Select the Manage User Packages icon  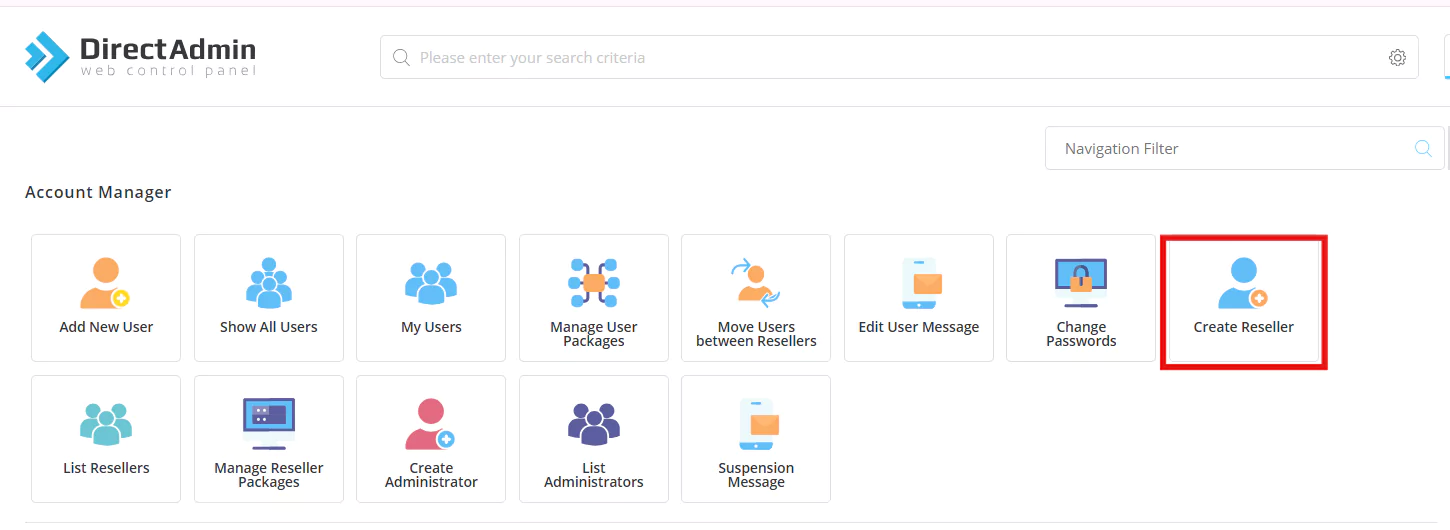(593, 283)
